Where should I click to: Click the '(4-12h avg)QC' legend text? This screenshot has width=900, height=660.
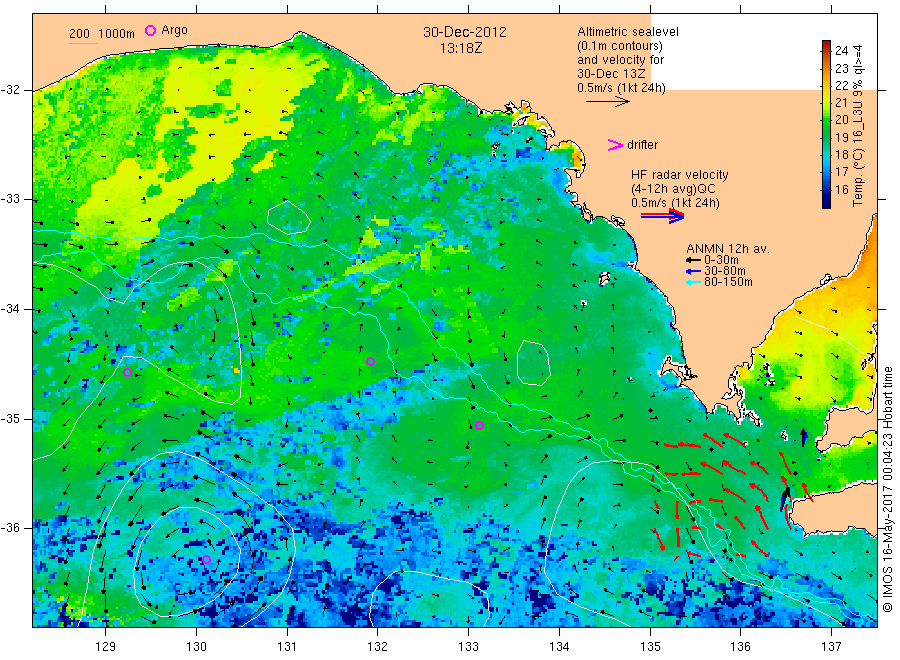click(x=673, y=189)
